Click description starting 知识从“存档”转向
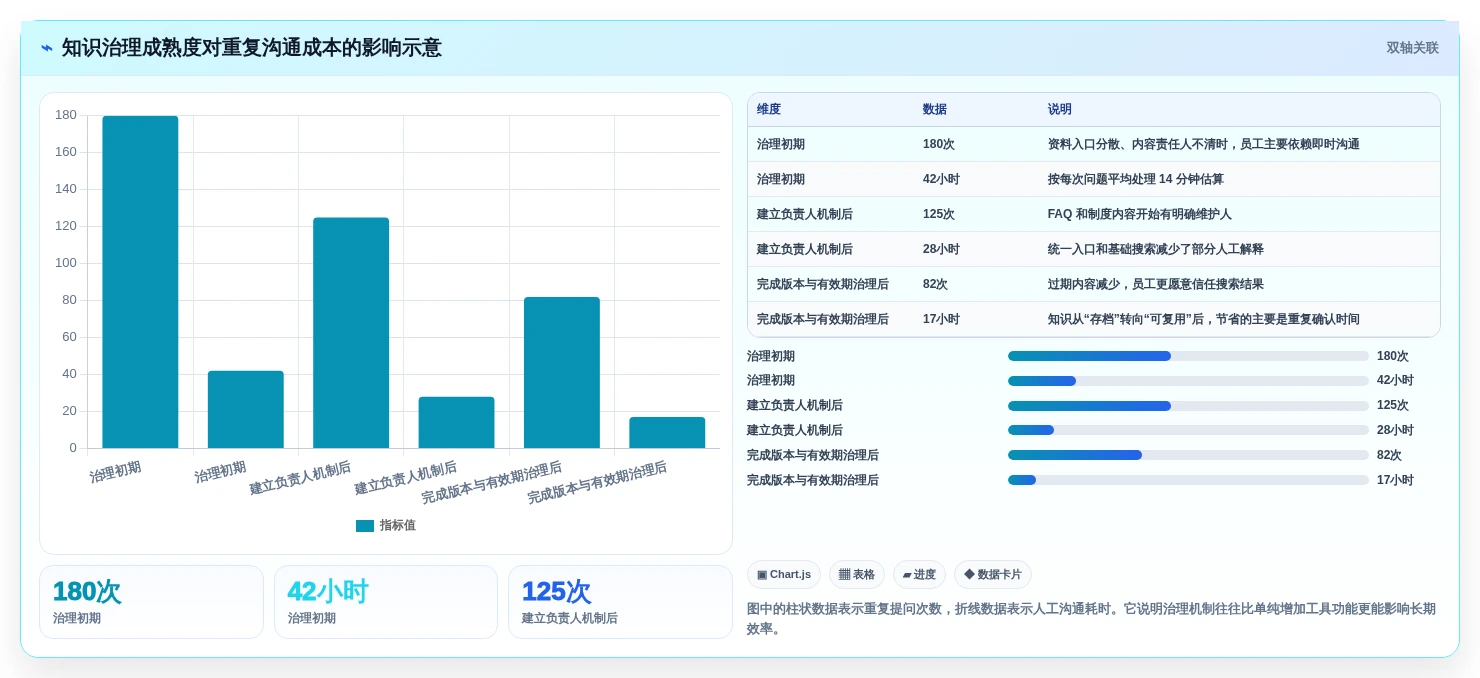This screenshot has width=1480, height=678. pyautogui.click(x=1204, y=319)
